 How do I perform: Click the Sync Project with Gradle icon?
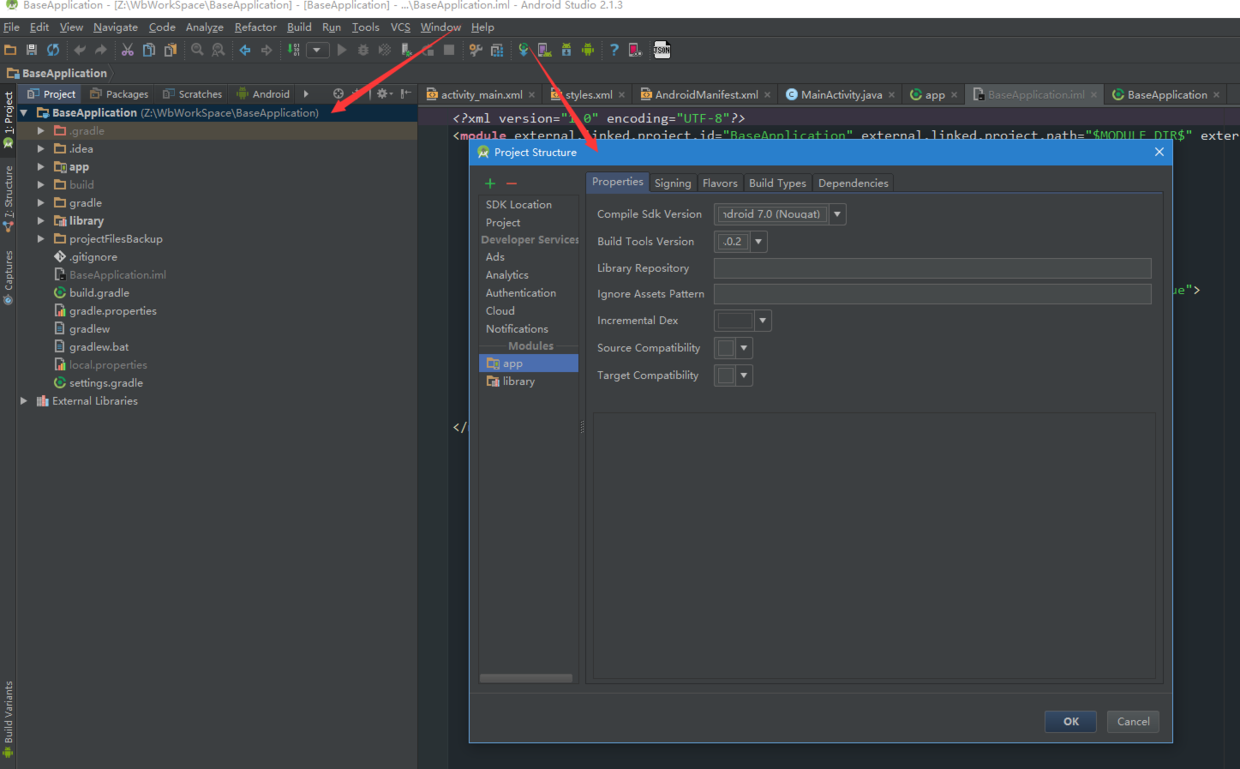523,50
